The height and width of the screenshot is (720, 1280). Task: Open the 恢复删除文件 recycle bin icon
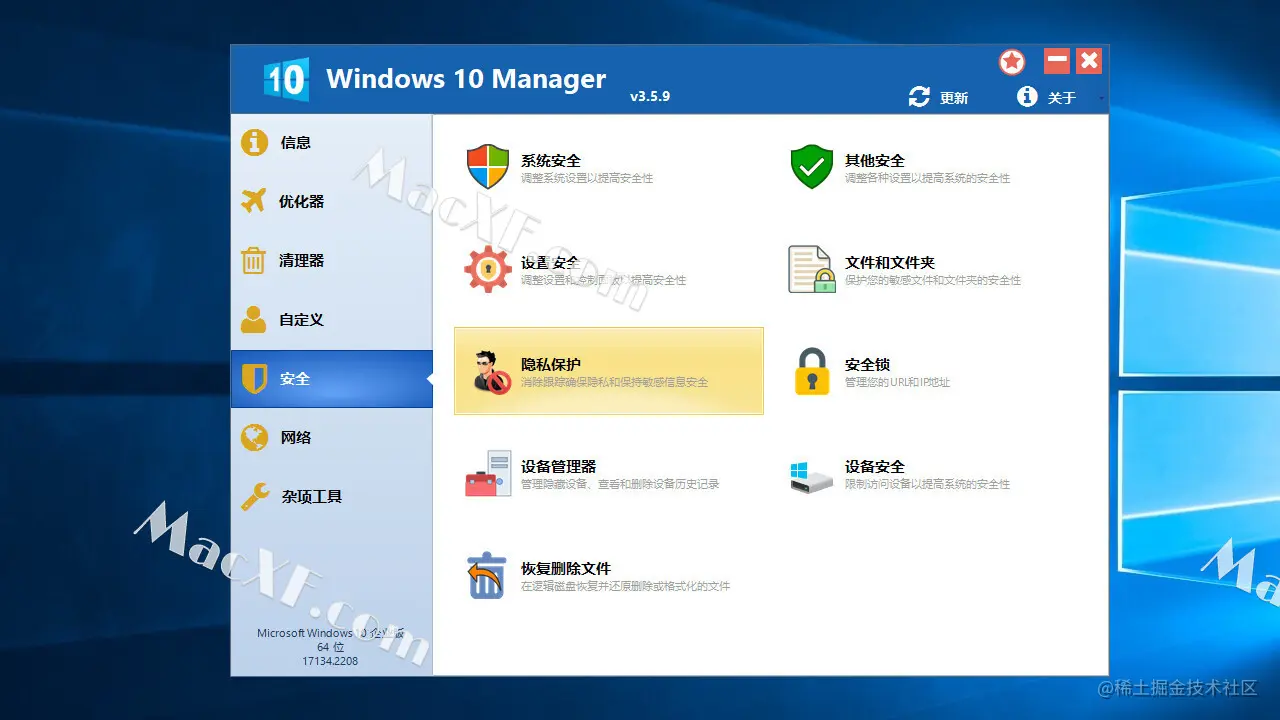[x=486, y=575]
